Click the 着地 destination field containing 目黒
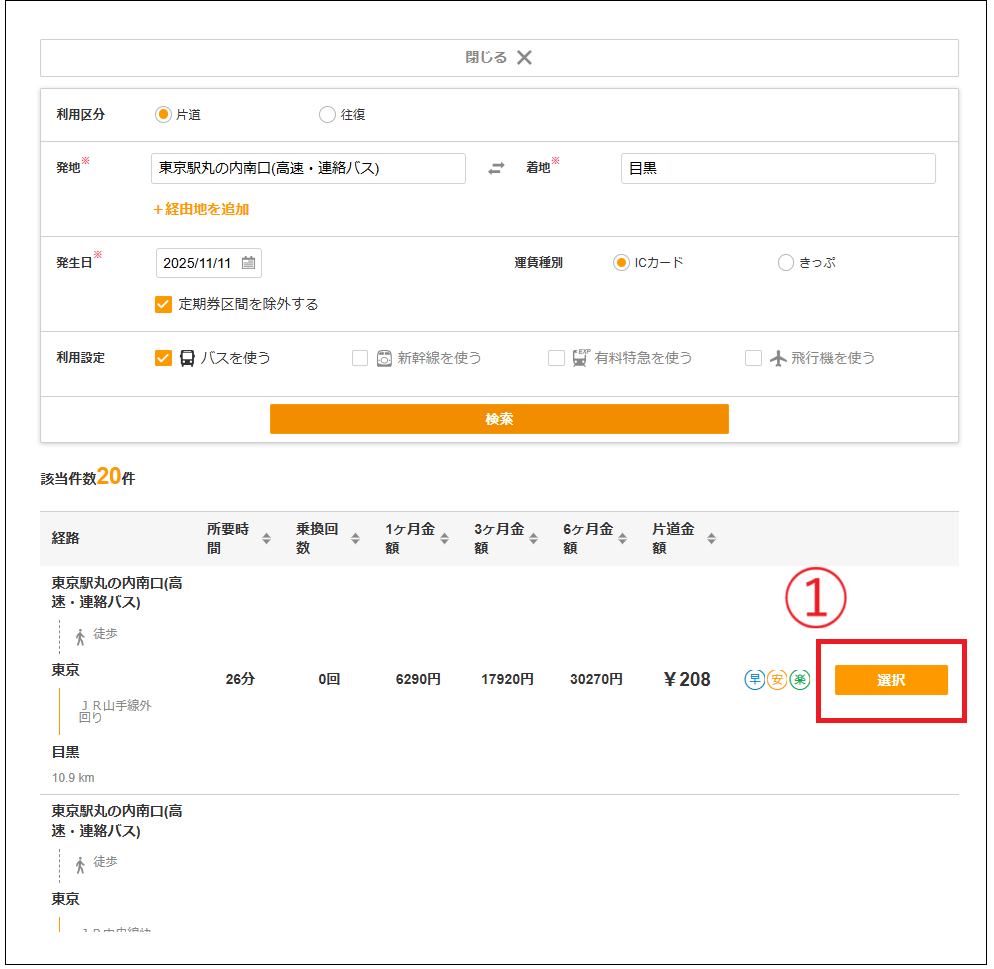This screenshot has width=994, height=969. click(x=777, y=169)
